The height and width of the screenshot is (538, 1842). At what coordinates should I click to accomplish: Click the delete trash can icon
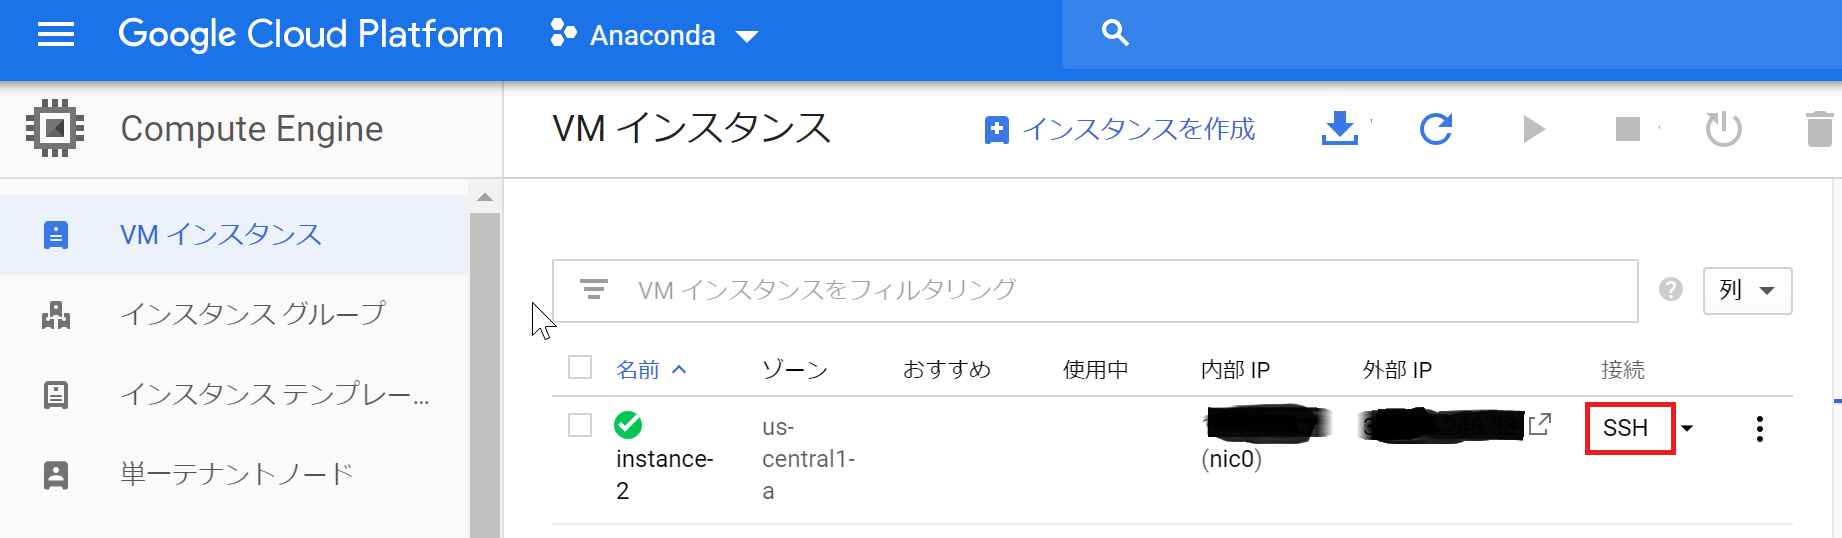(x=1819, y=129)
